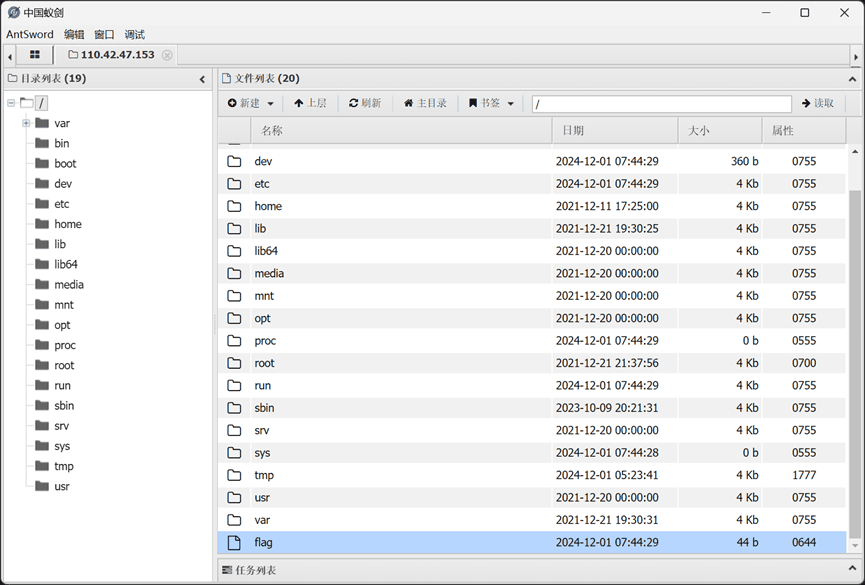
Task: Click the file list vertical scrollbar
Action: (855, 350)
